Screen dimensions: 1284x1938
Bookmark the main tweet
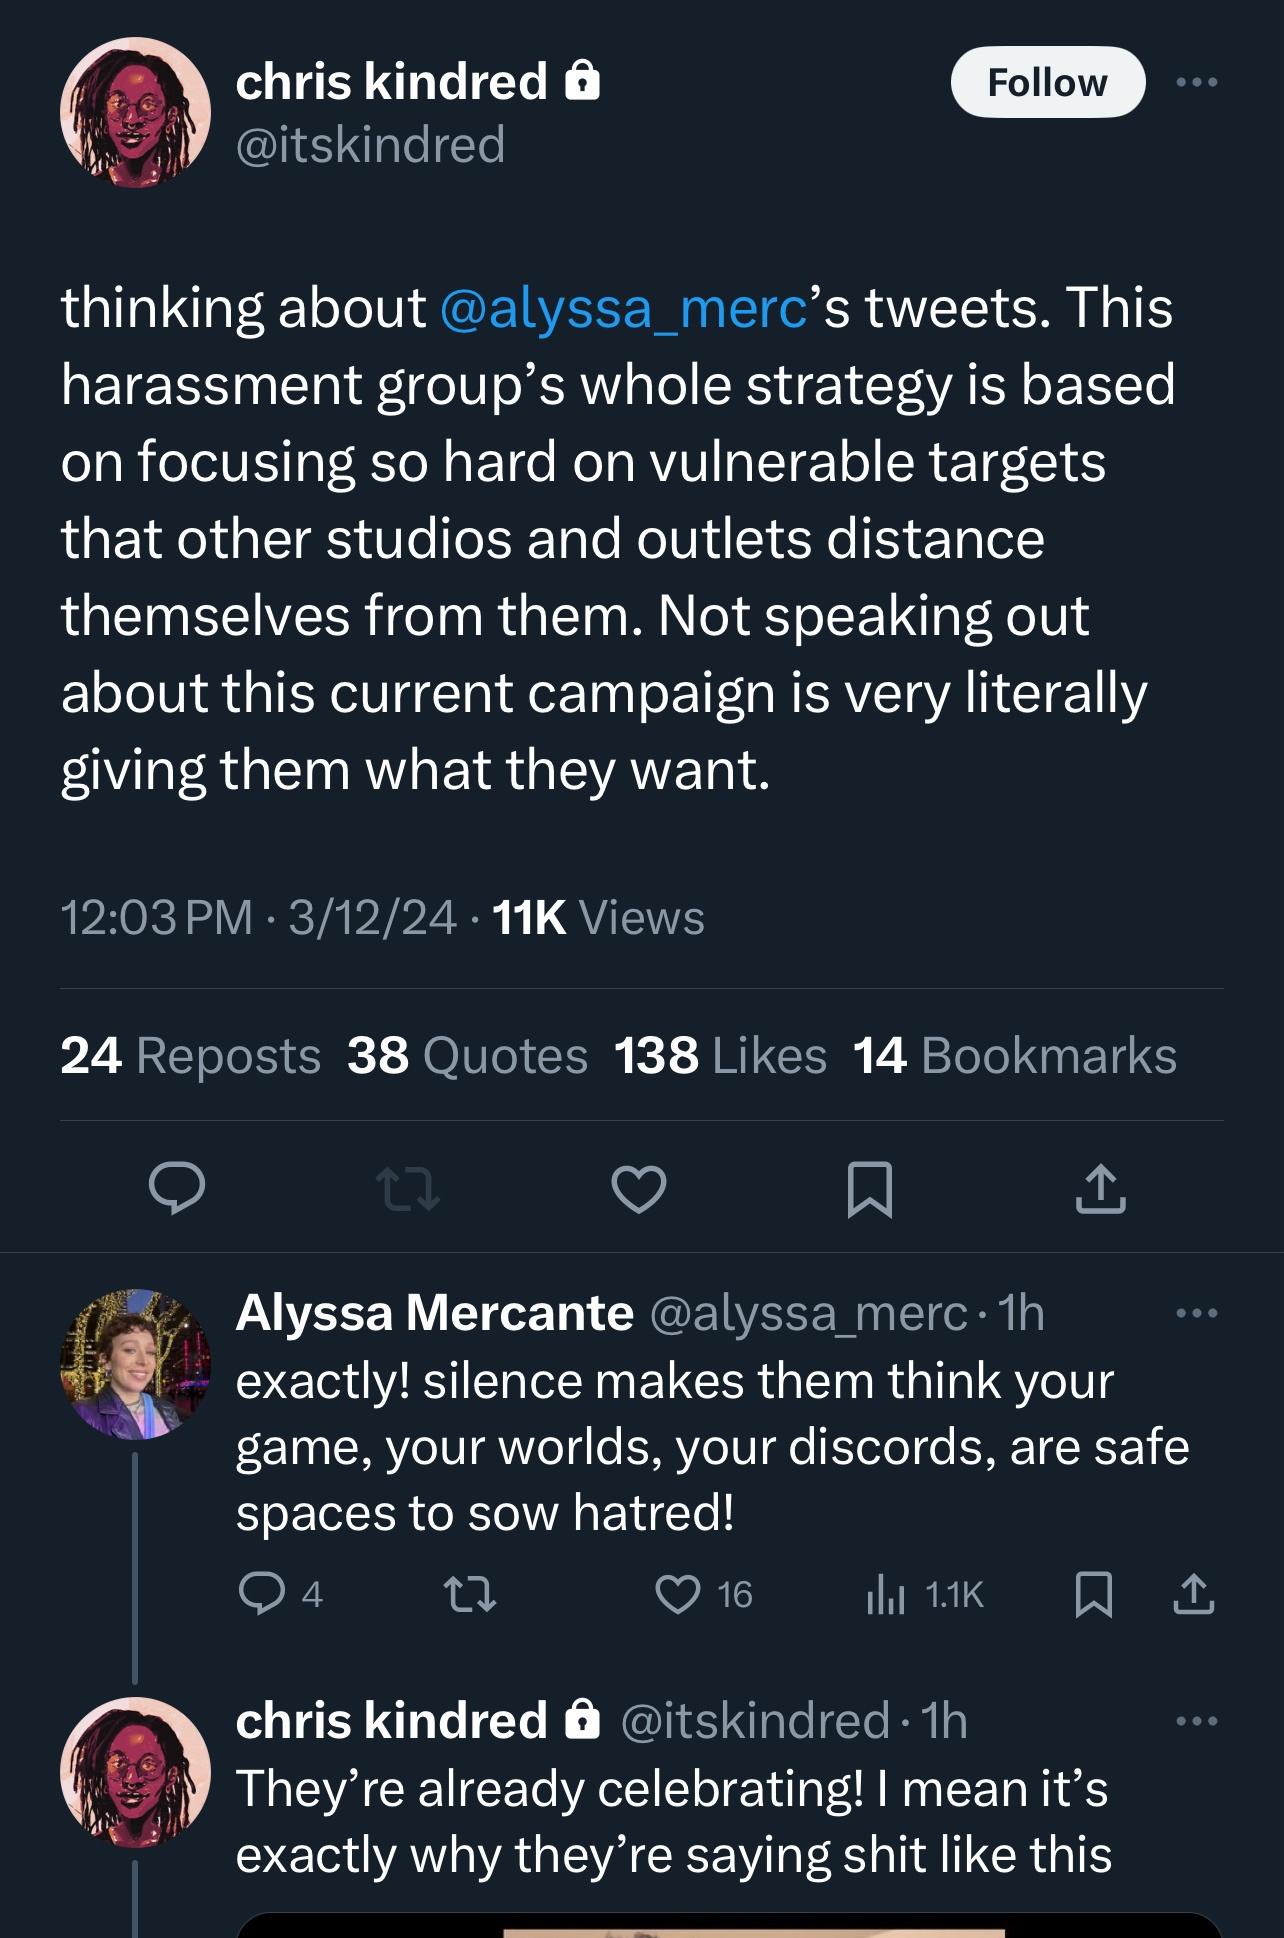(x=869, y=1189)
